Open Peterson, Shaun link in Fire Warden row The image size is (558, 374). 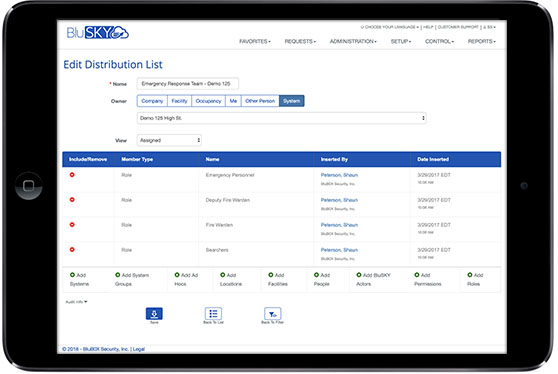(x=339, y=225)
